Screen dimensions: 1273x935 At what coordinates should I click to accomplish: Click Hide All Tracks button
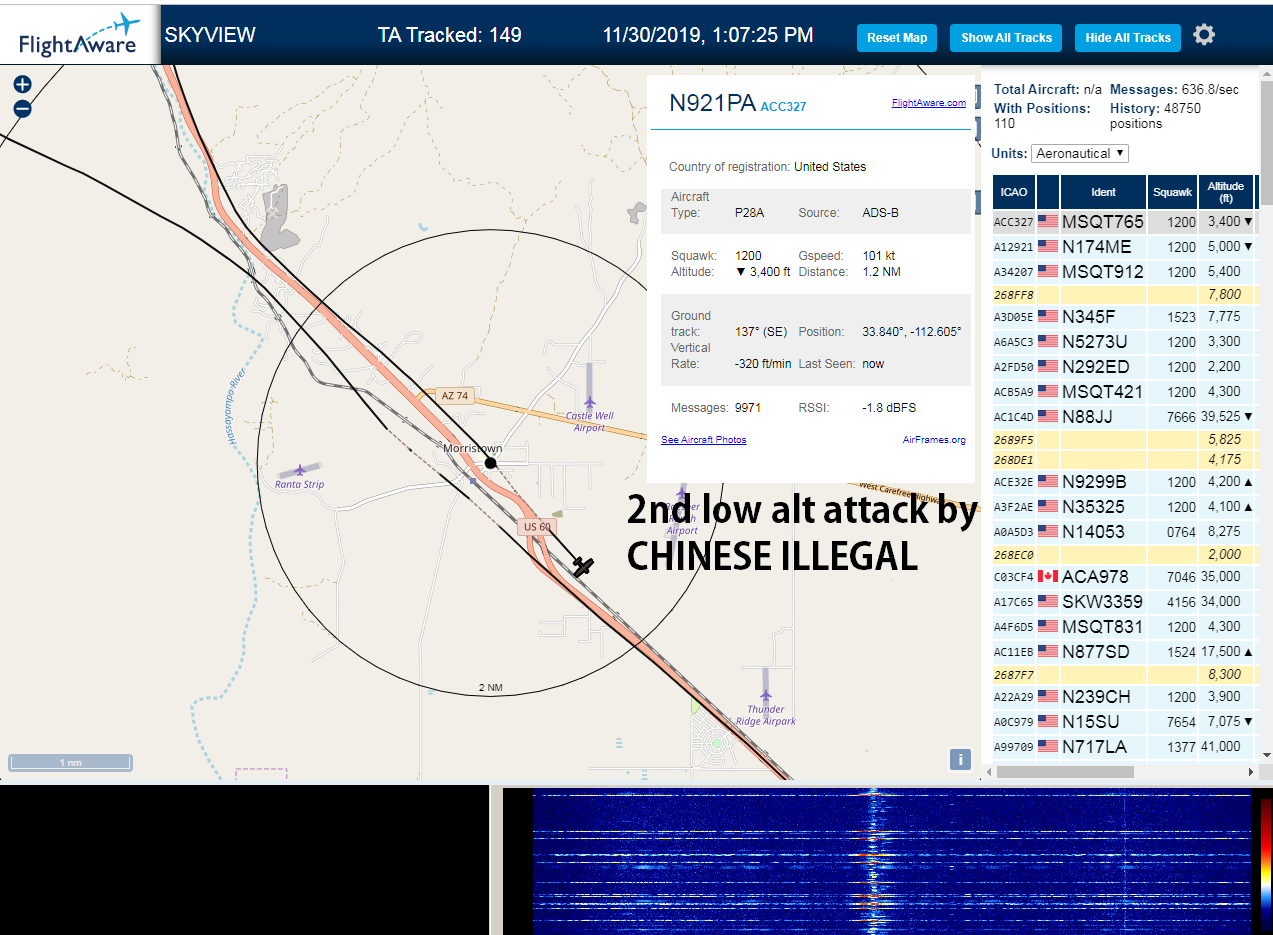click(x=1127, y=38)
